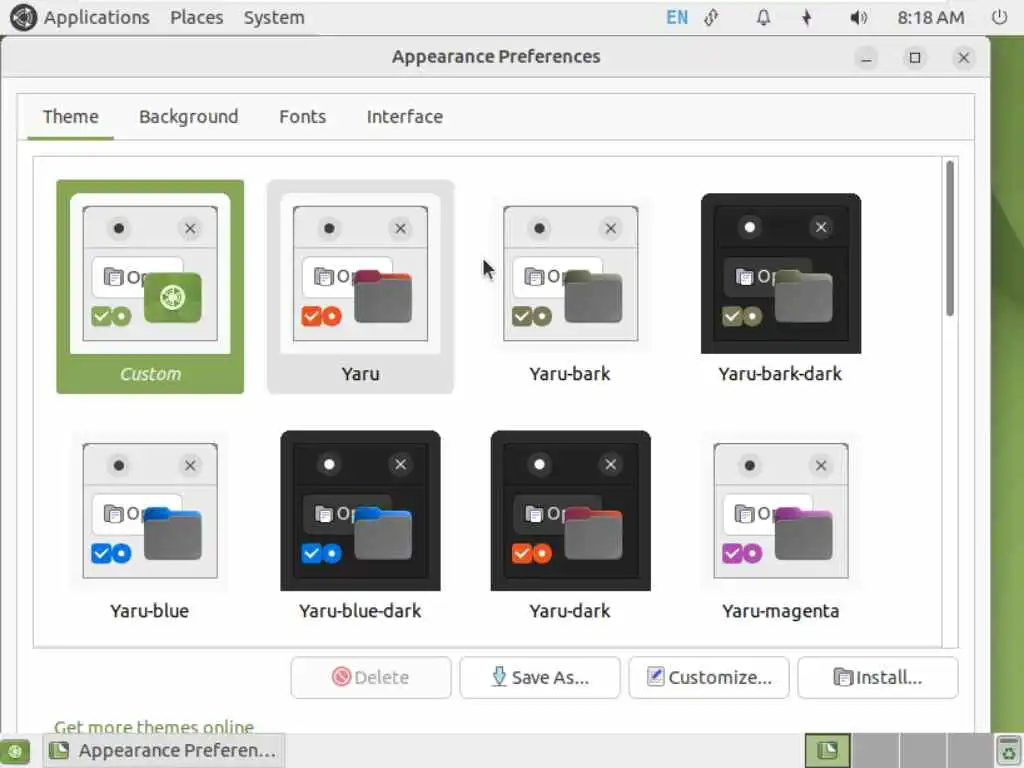Close the Appearance Preferences window

click(x=963, y=58)
